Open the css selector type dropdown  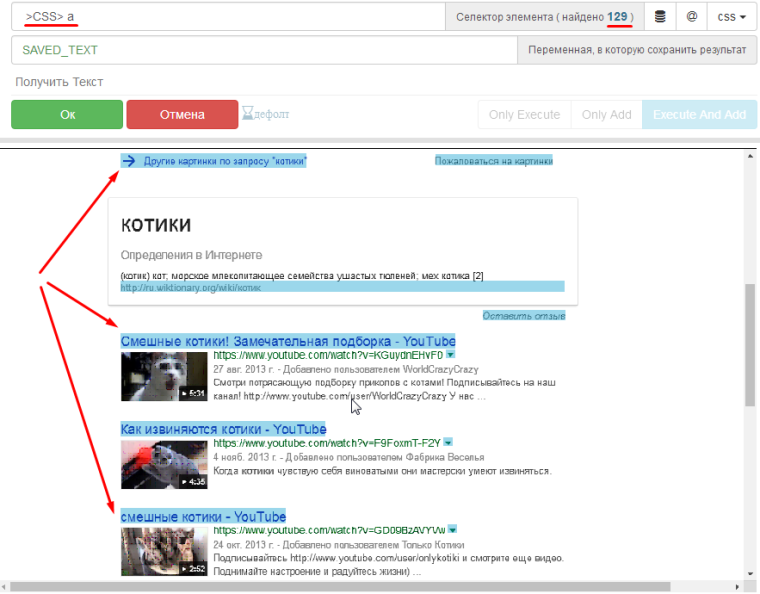point(731,17)
